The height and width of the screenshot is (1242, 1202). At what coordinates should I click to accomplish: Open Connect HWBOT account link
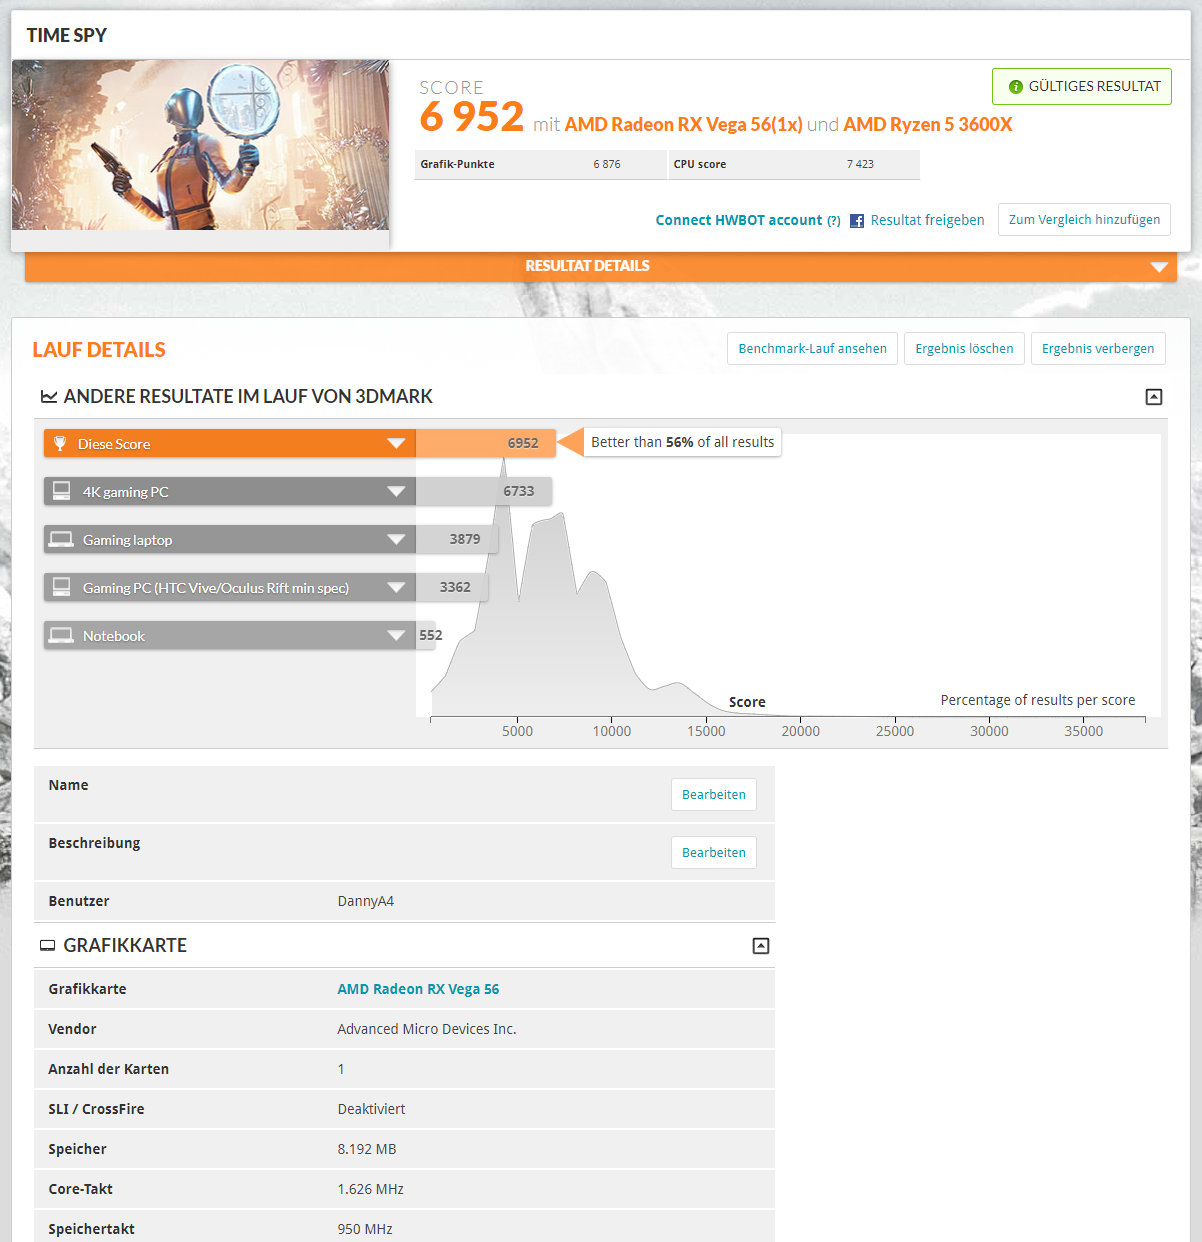[739, 220]
